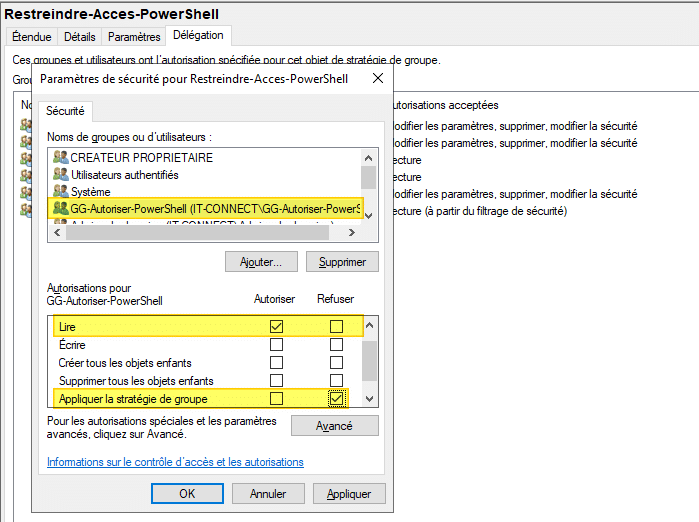Close the security settings dialog

[376, 78]
